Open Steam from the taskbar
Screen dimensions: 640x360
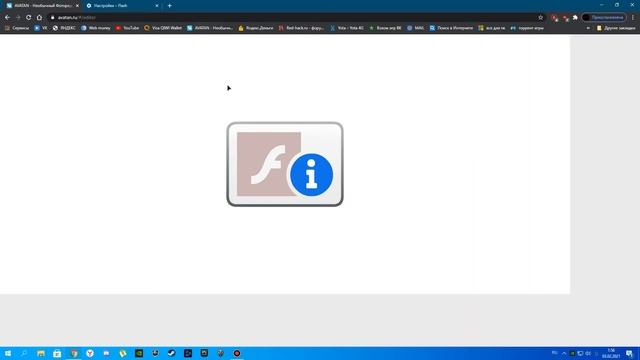pos(171,353)
